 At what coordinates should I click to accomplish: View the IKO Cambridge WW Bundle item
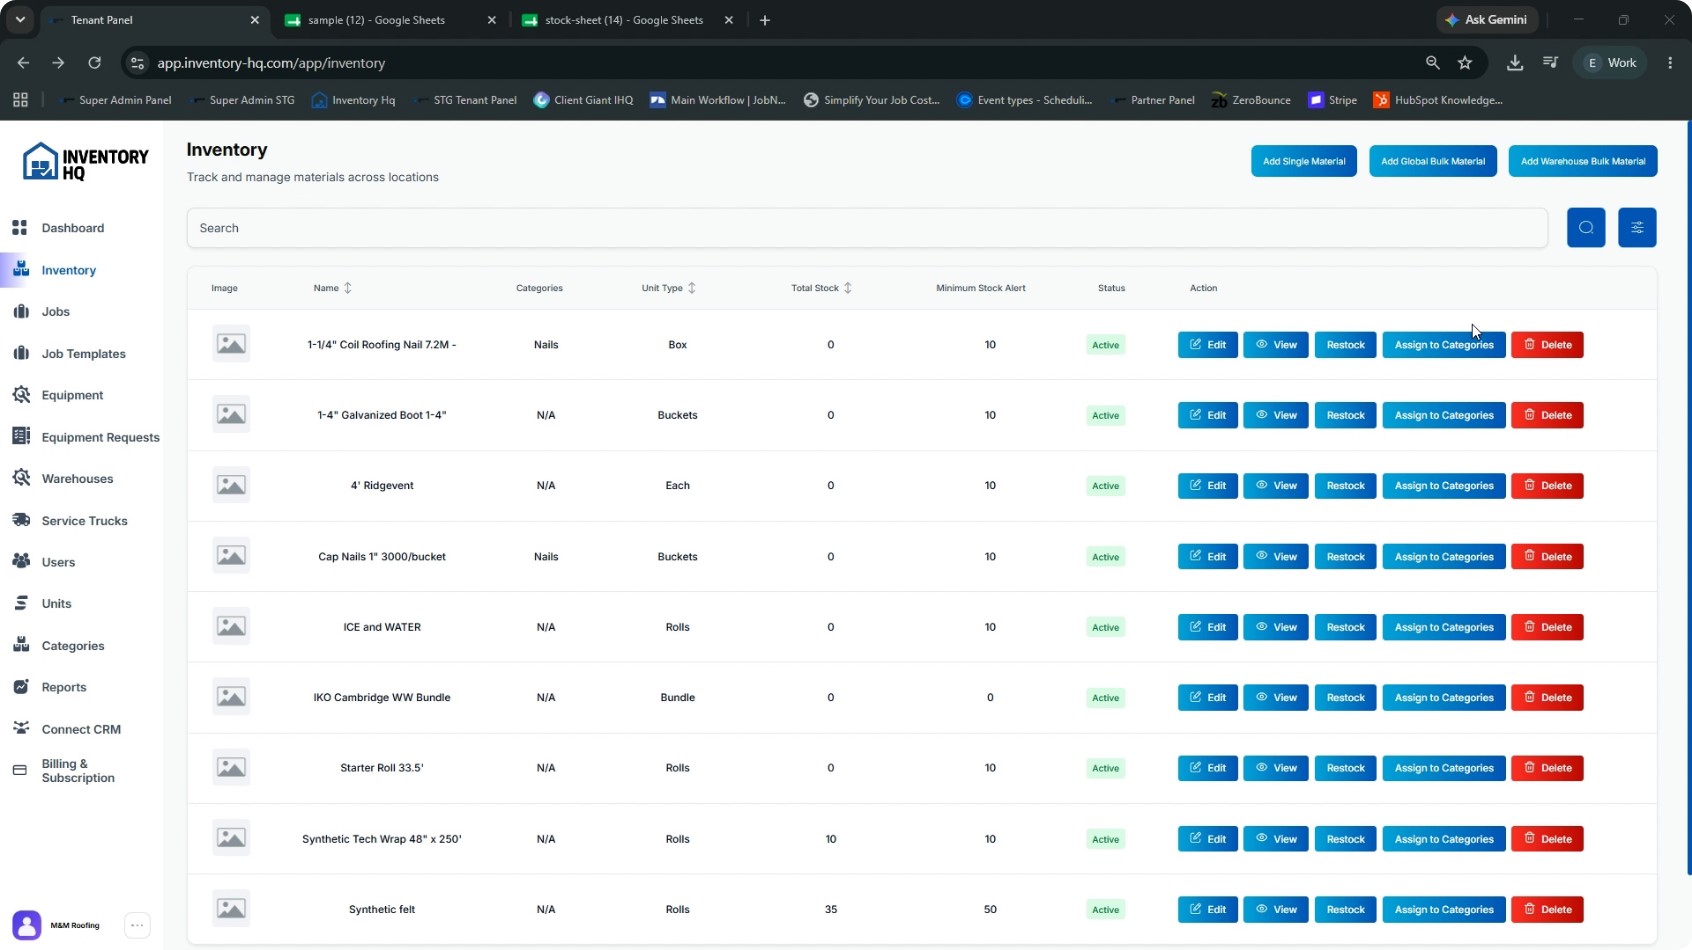(x=1276, y=698)
